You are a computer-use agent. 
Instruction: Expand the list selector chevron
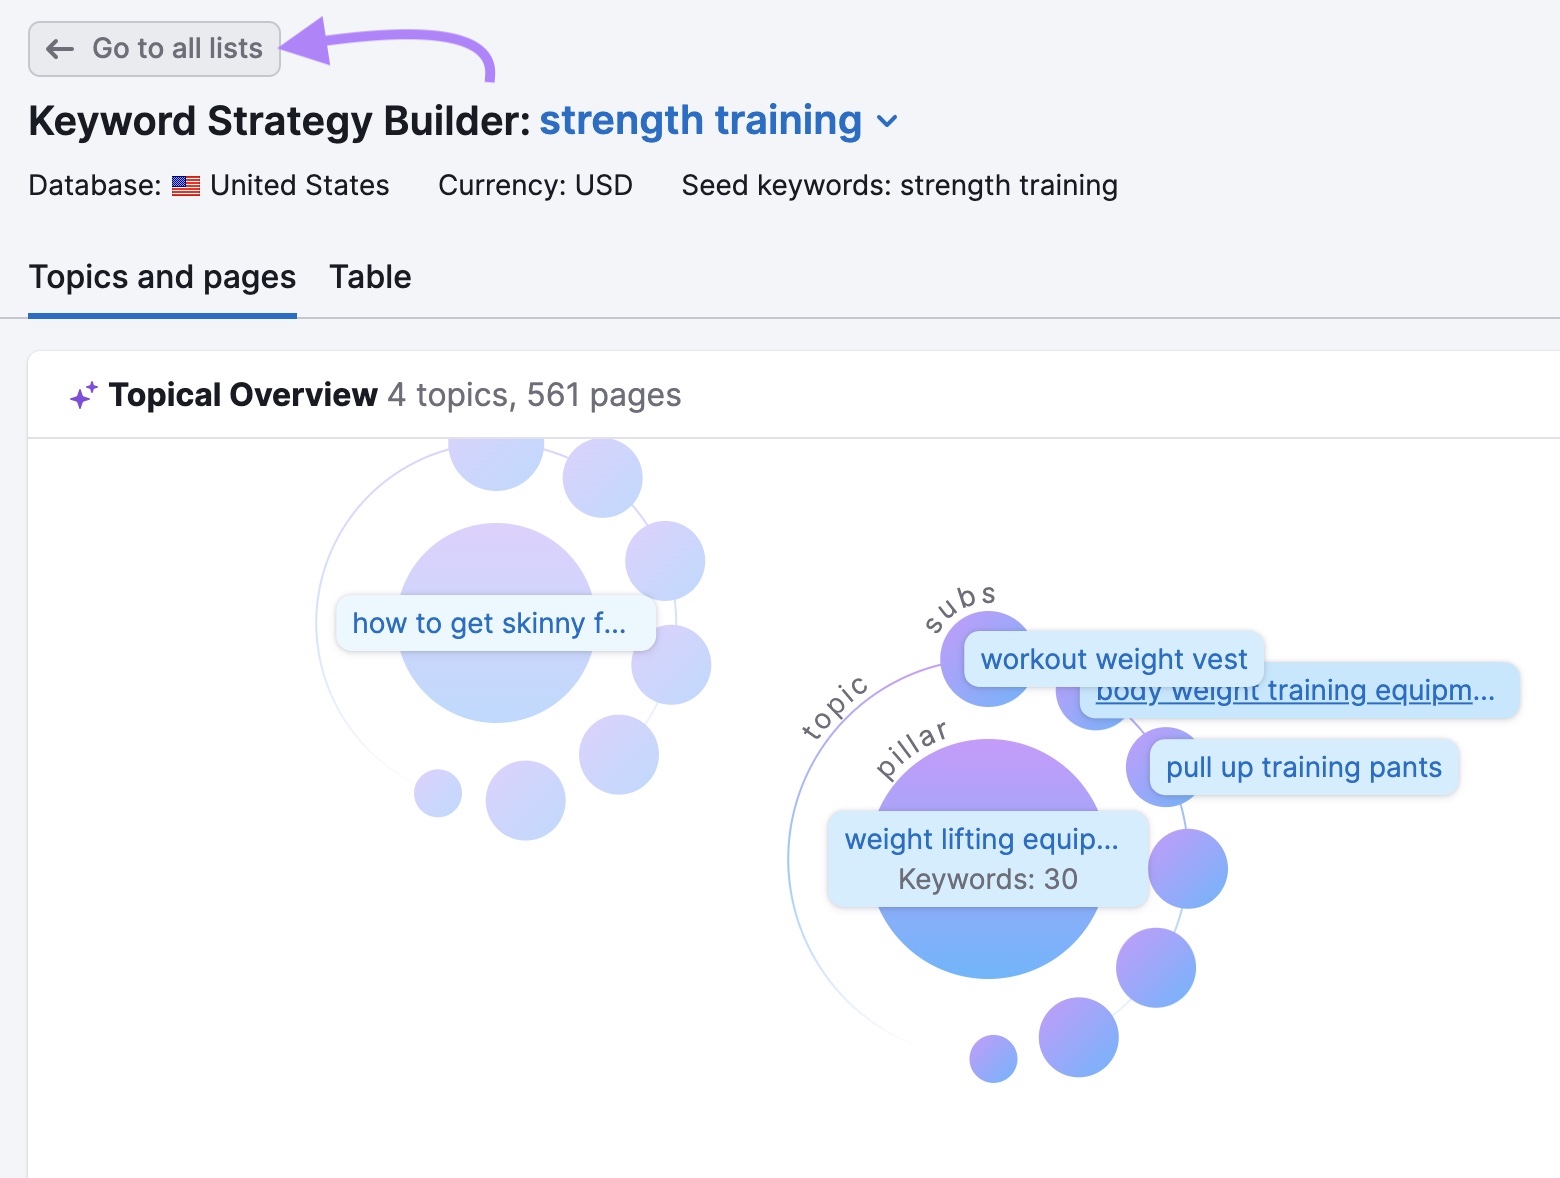(886, 121)
